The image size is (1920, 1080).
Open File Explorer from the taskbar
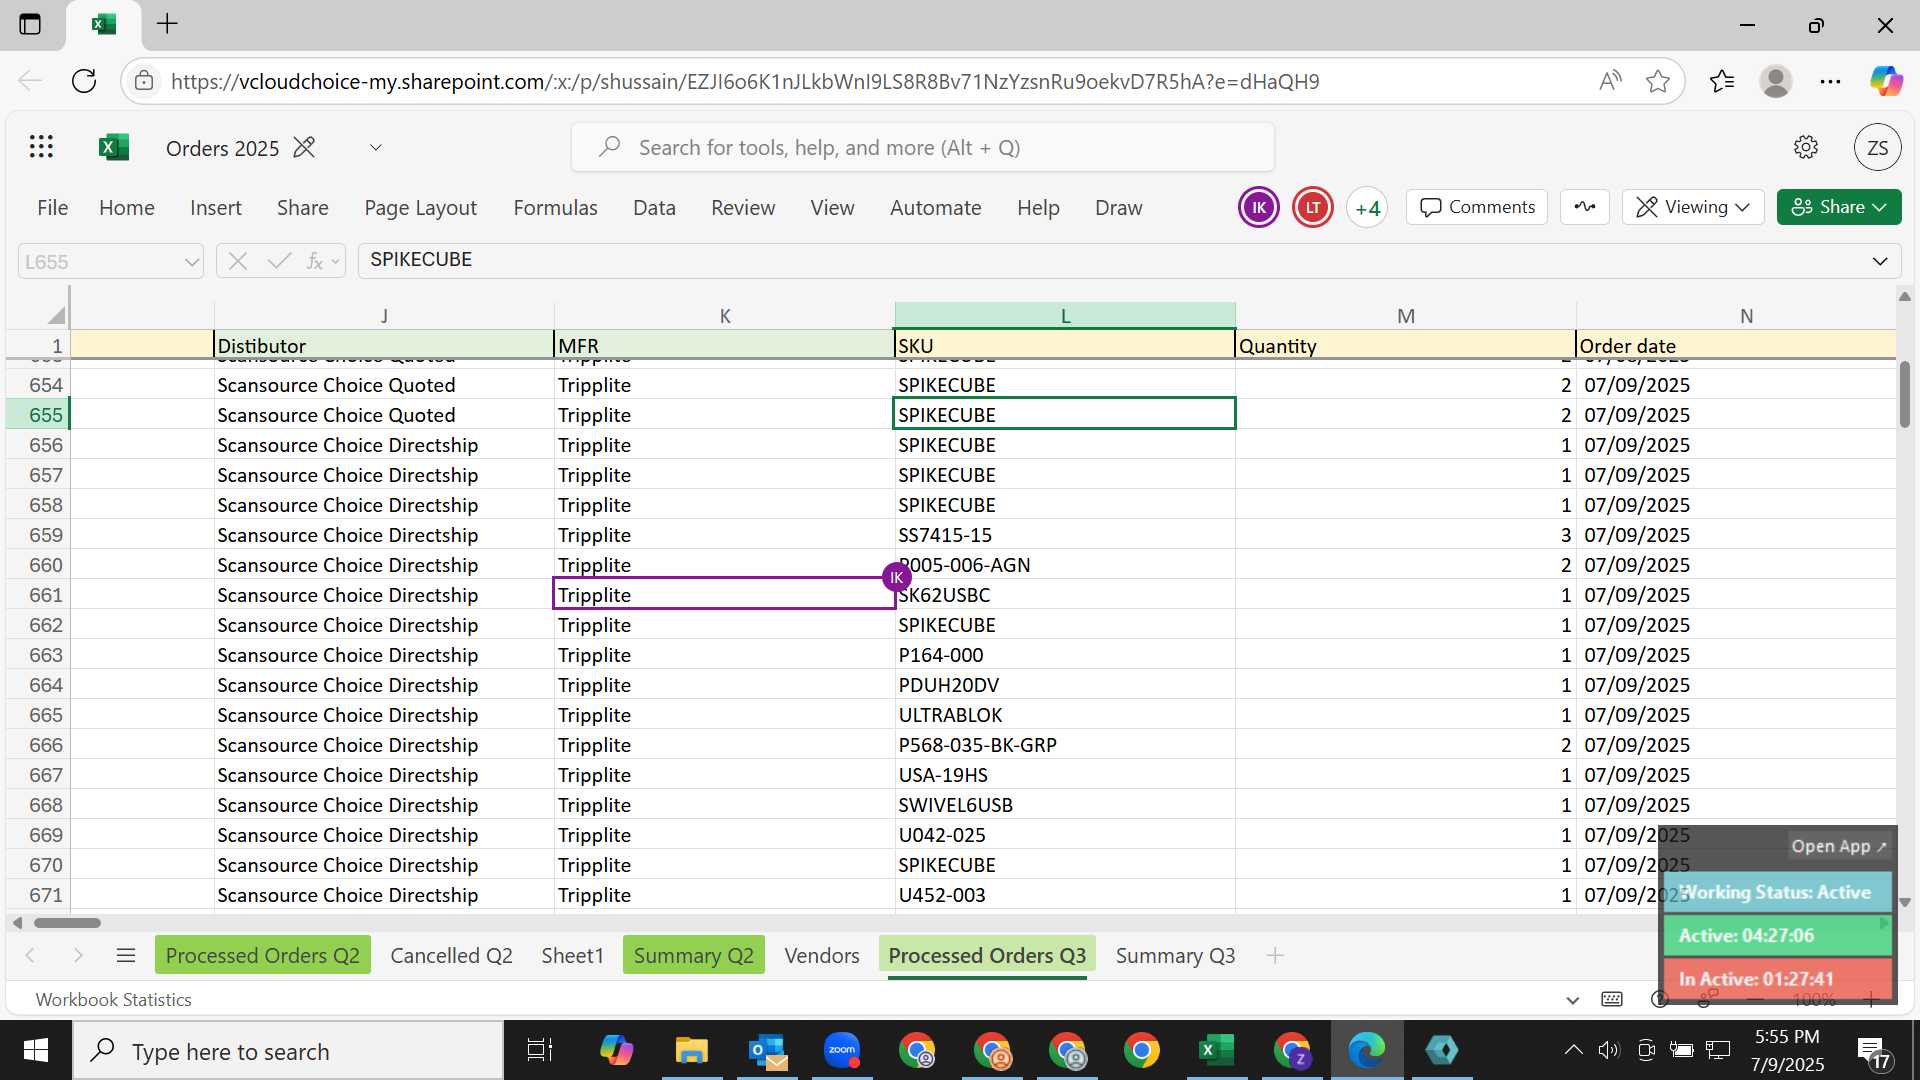coord(691,1050)
